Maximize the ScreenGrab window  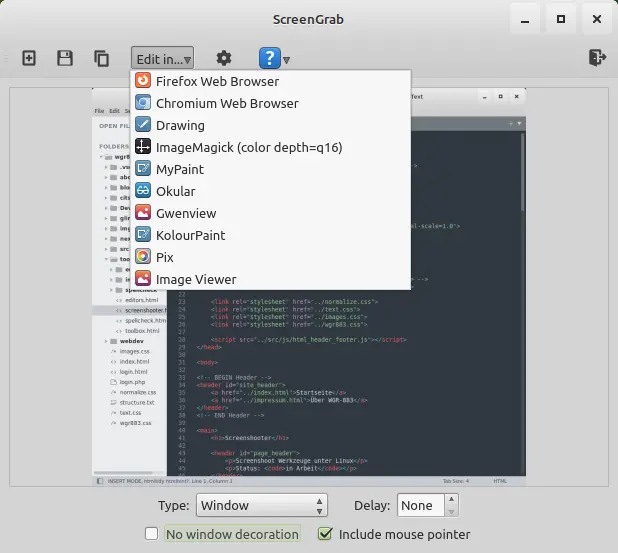click(561, 19)
